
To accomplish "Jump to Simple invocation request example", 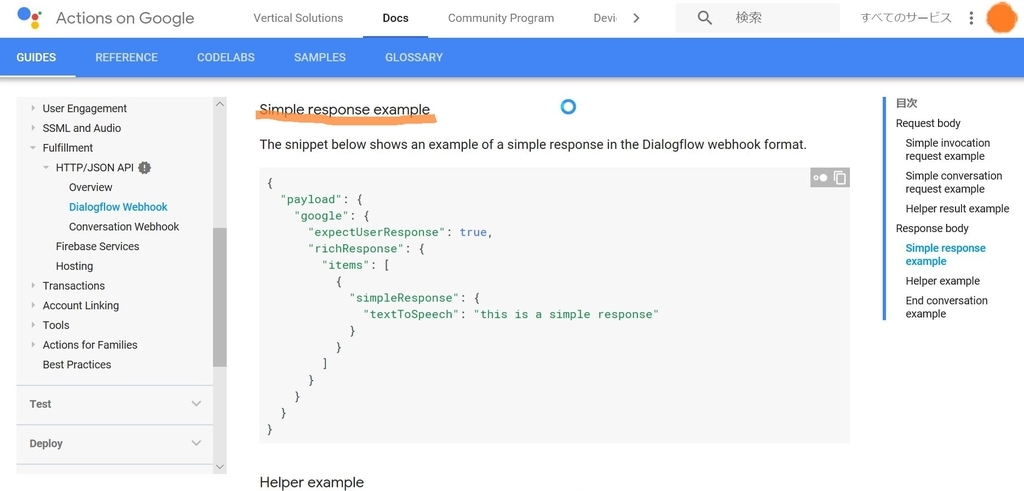I will pos(948,150).
